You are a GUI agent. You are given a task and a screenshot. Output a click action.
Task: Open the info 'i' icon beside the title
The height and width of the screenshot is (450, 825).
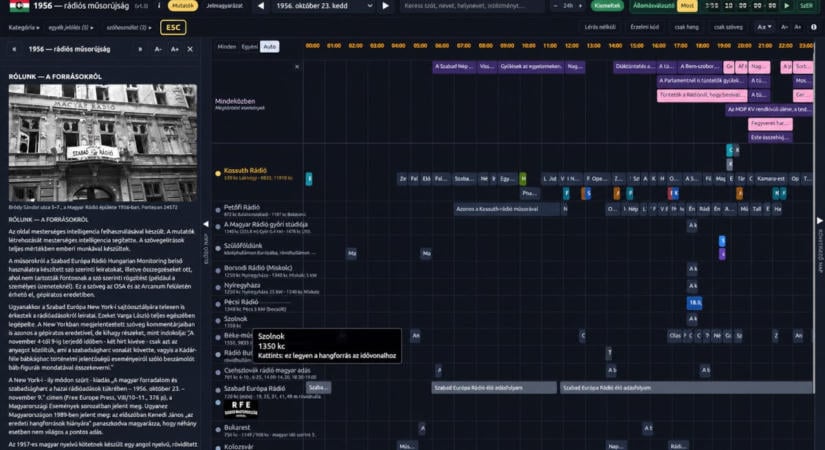click(159, 6)
